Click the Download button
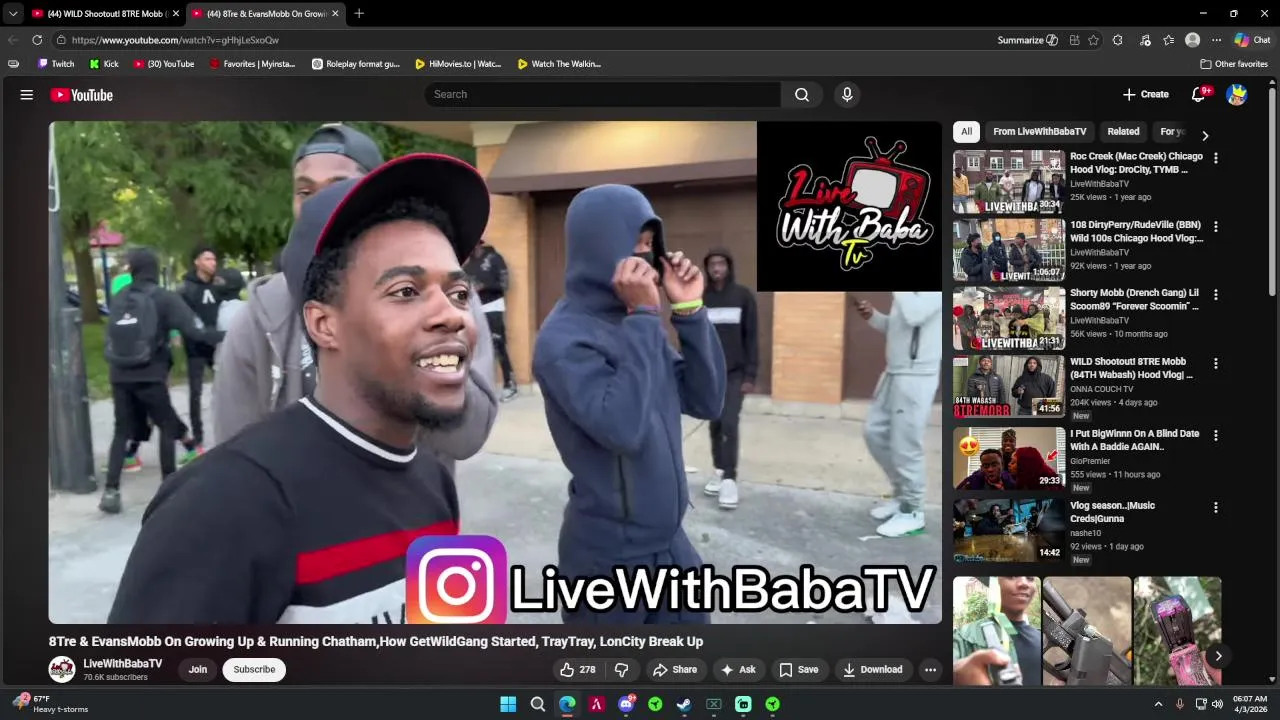Viewport: 1280px width, 720px height. click(873, 670)
